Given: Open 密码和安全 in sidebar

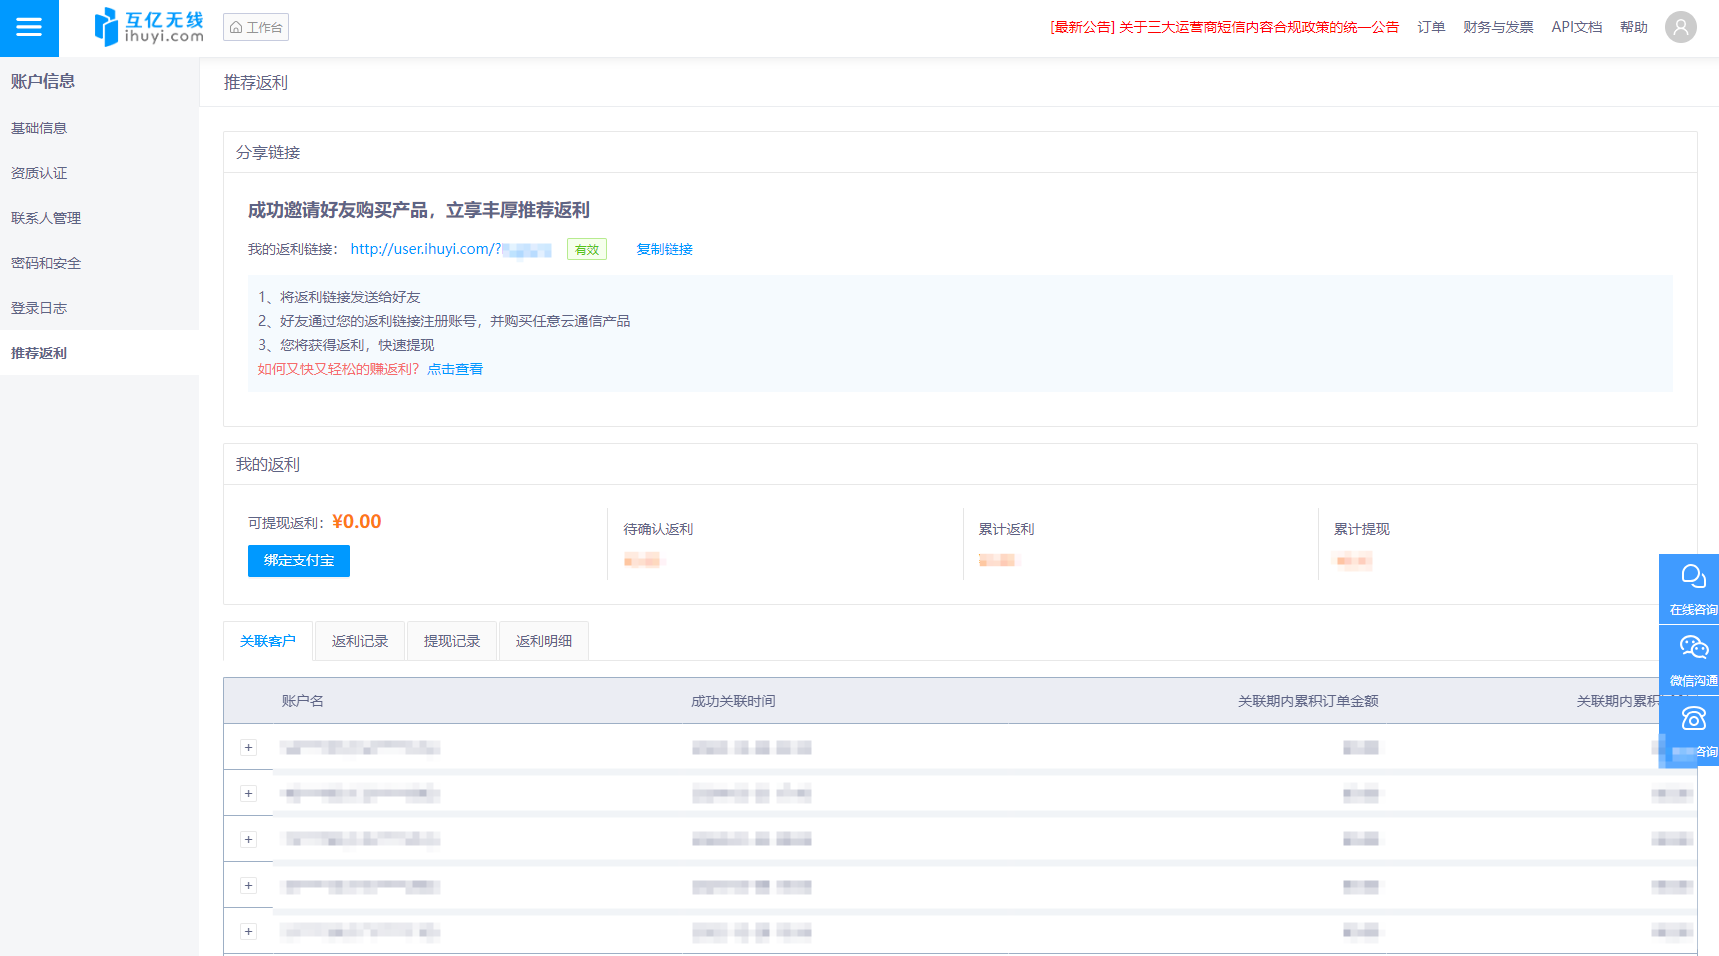Looking at the screenshot, I should click(x=46, y=263).
